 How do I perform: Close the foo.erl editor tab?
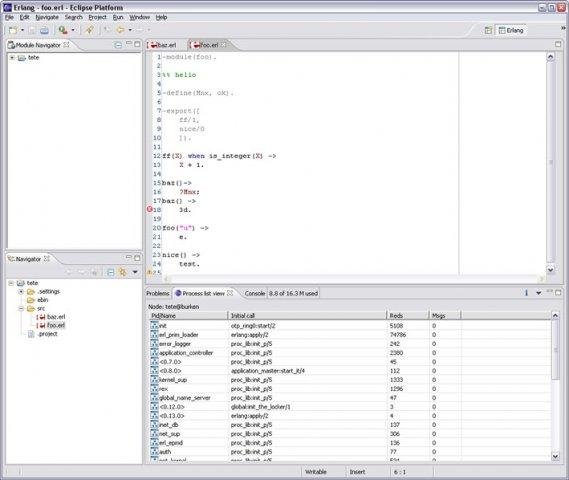tap(224, 45)
